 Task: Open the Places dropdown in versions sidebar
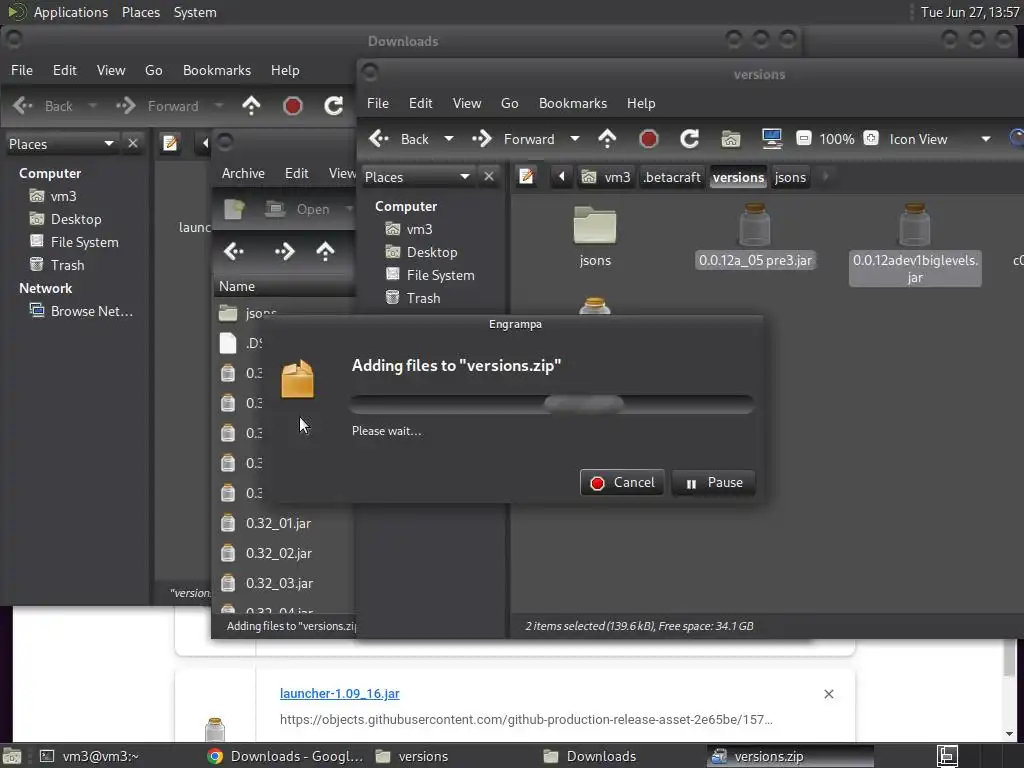point(418,177)
